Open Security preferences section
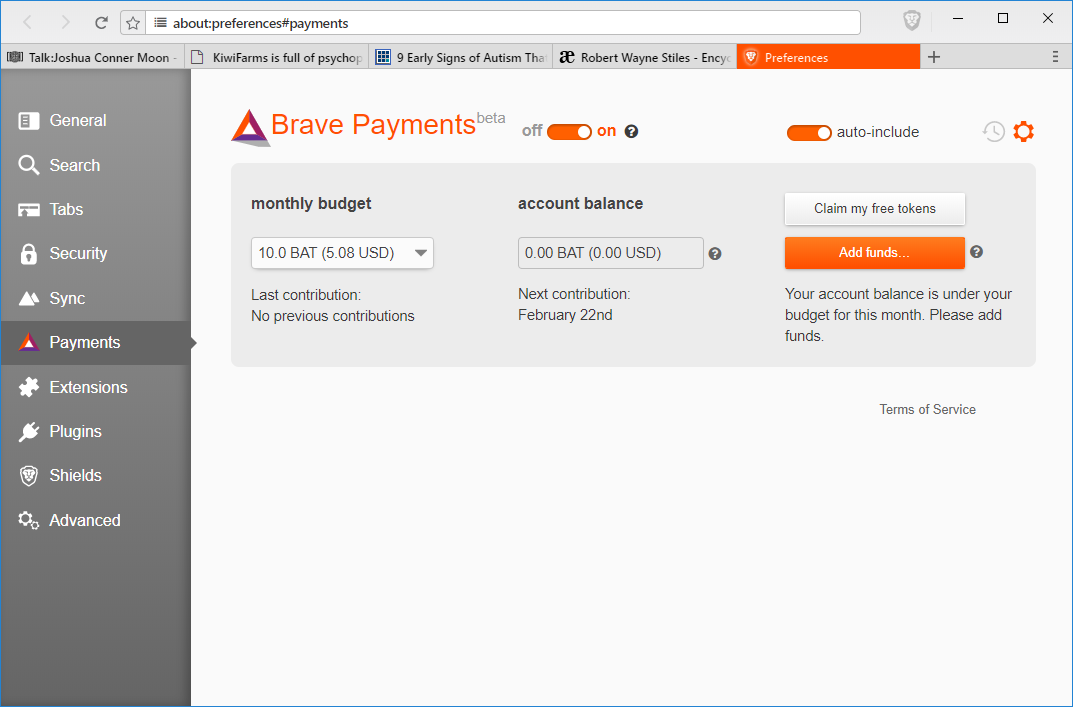The width and height of the screenshot is (1073, 707). (x=96, y=254)
